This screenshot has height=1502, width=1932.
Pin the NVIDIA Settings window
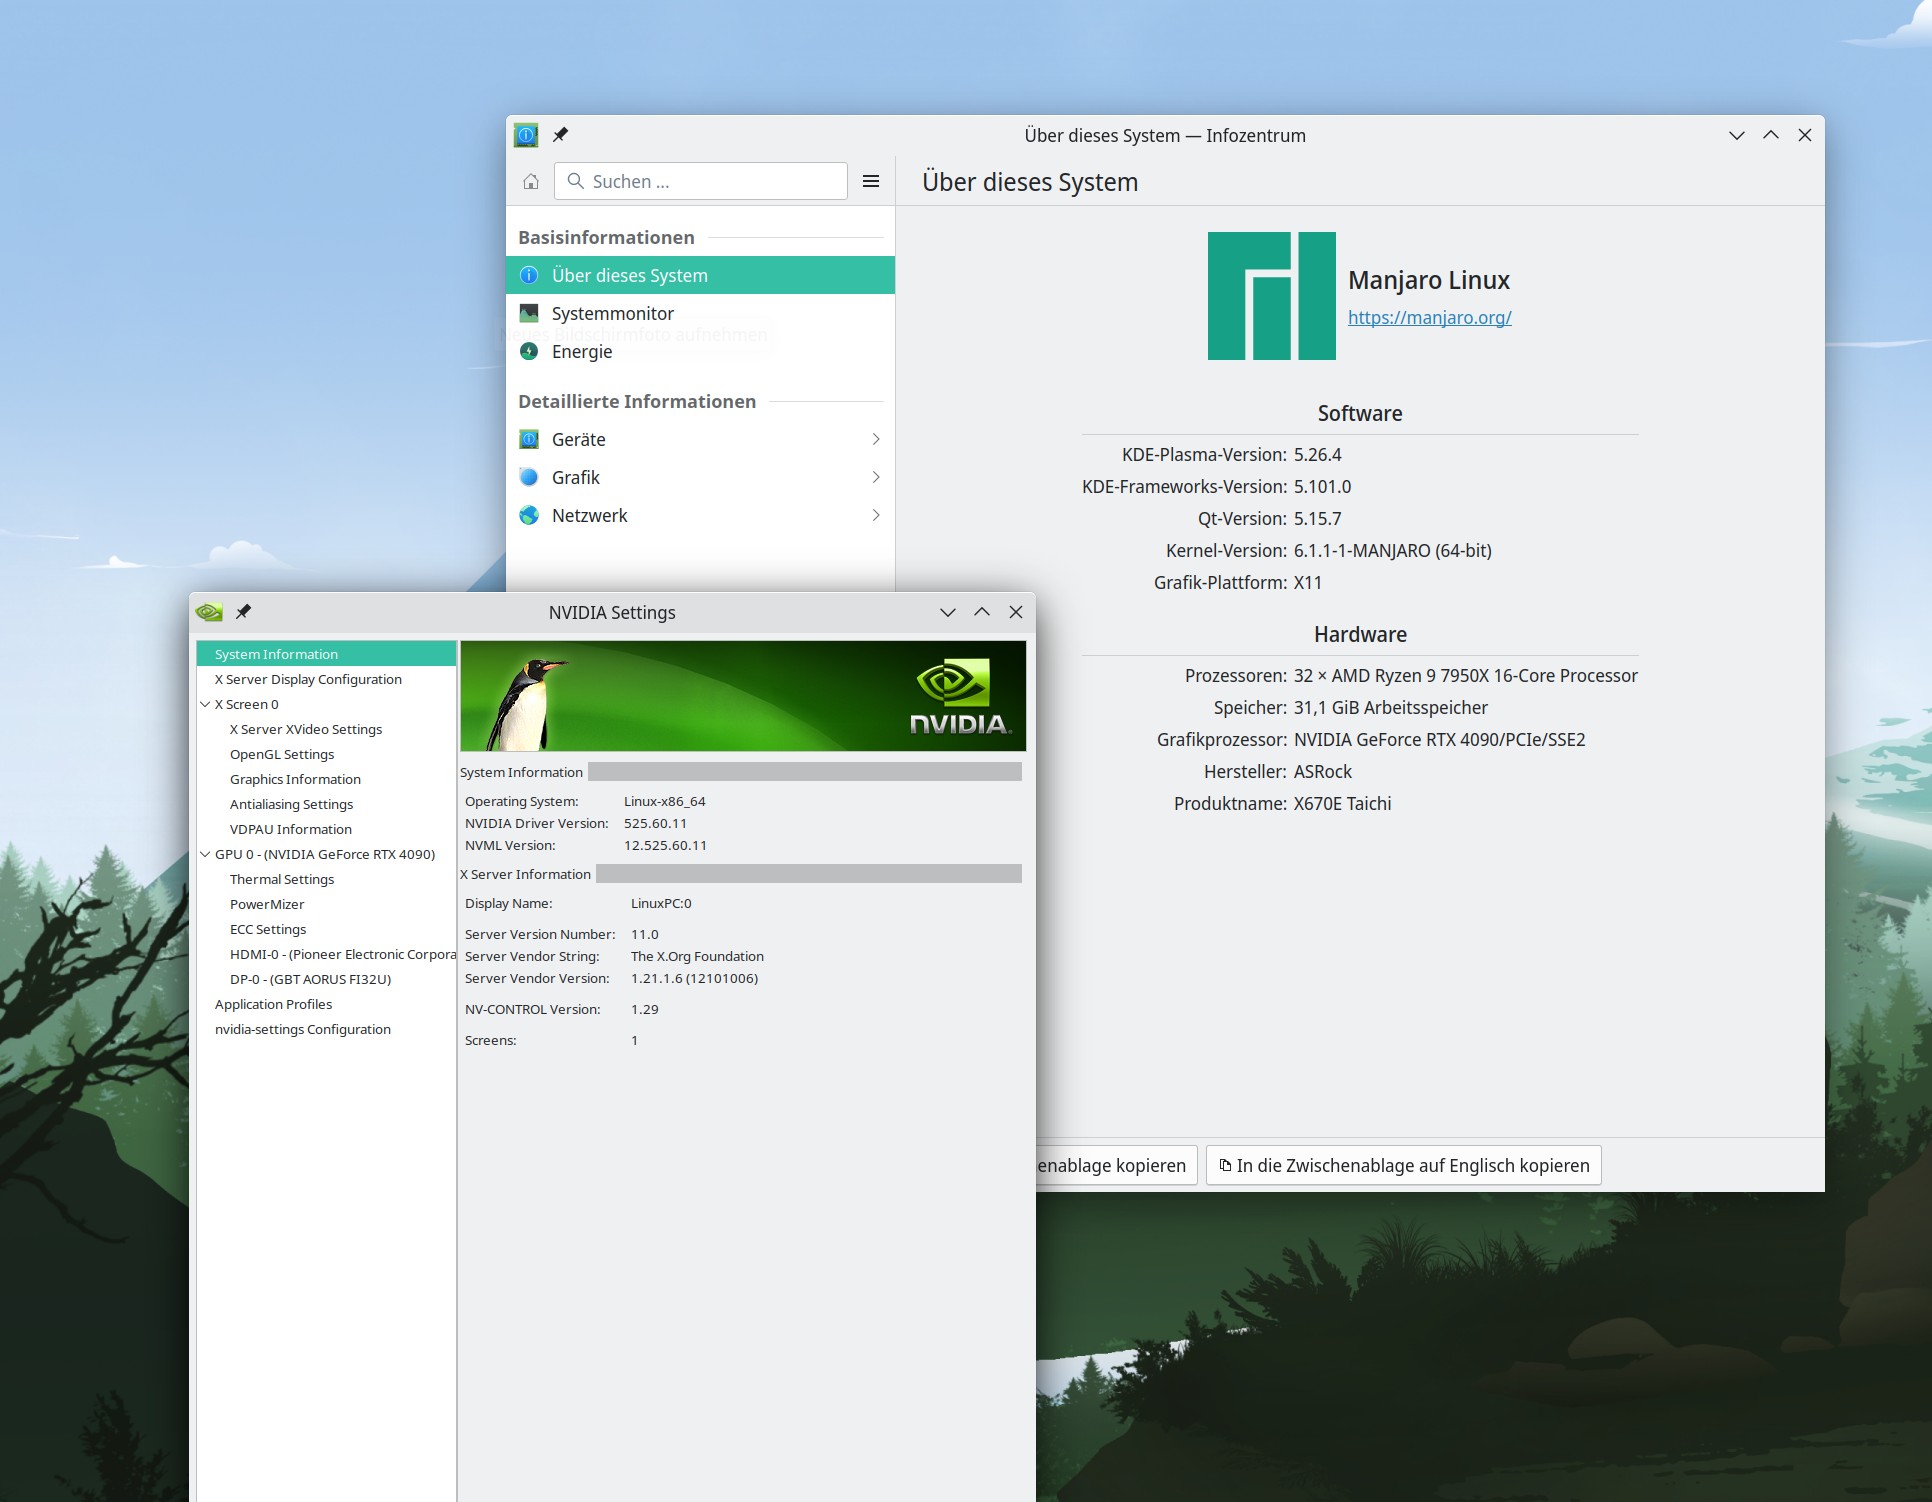(x=243, y=612)
